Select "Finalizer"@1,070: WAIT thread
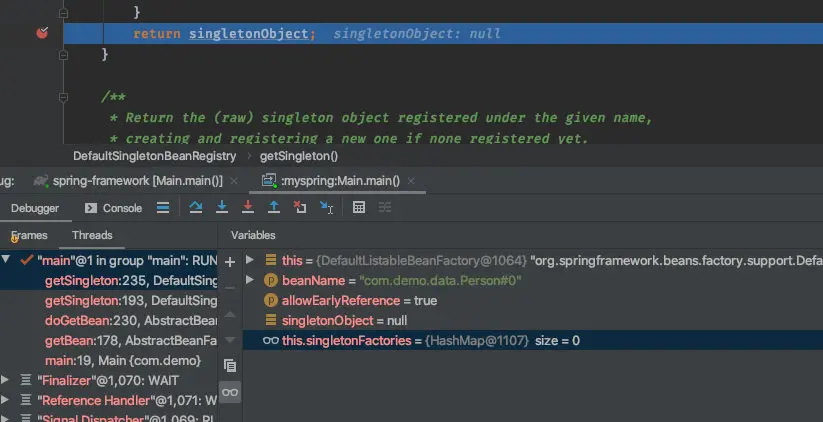The height and width of the screenshot is (422, 823). pyautogui.click(x=109, y=380)
